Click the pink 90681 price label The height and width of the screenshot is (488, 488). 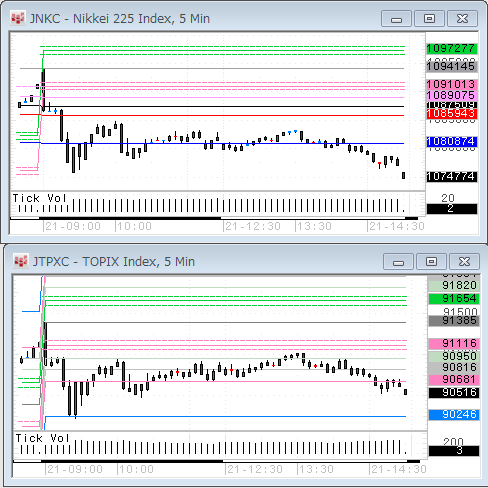click(x=454, y=380)
